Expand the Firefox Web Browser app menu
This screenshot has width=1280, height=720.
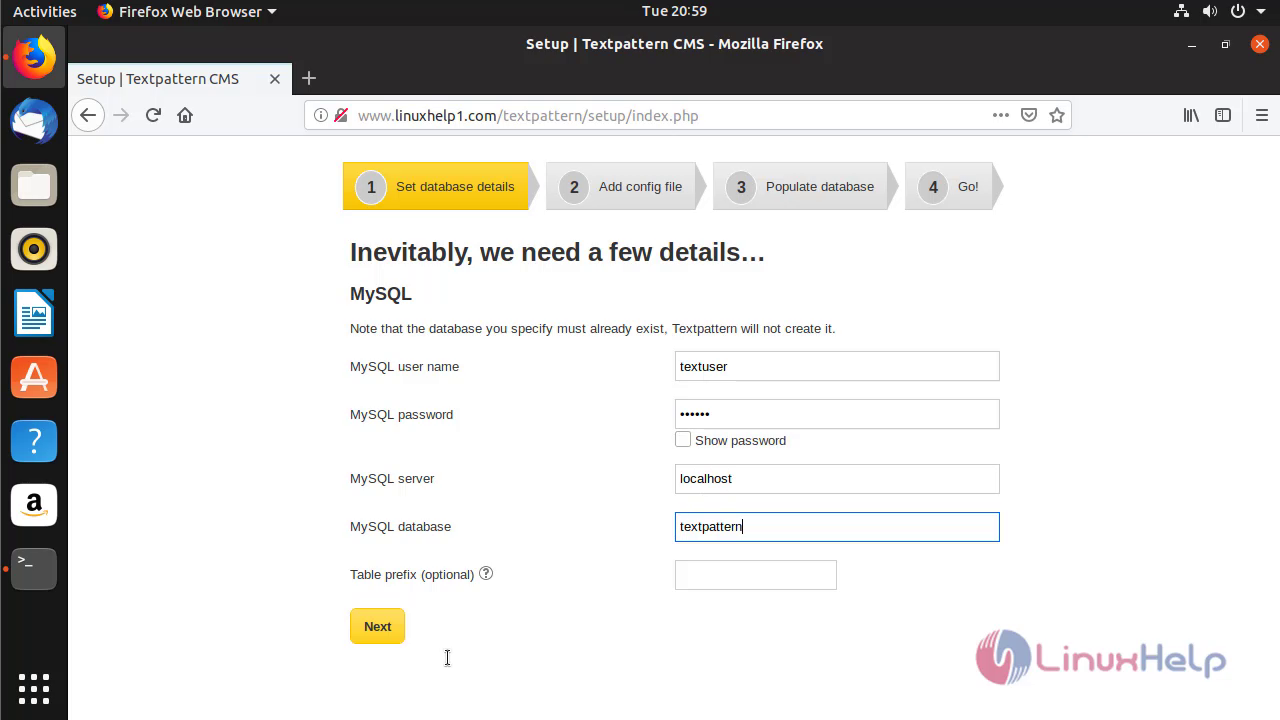click(187, 12)
